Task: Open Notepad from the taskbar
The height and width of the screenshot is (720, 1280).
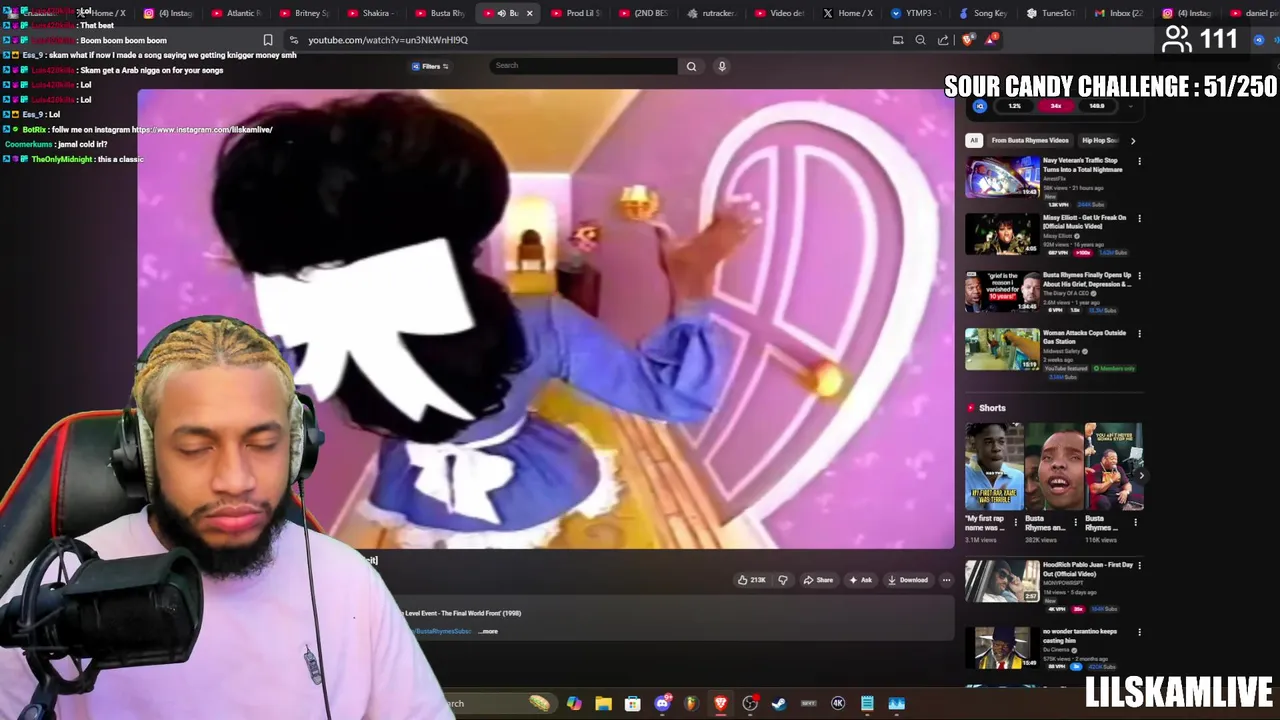Action: (x=867, y=704)
